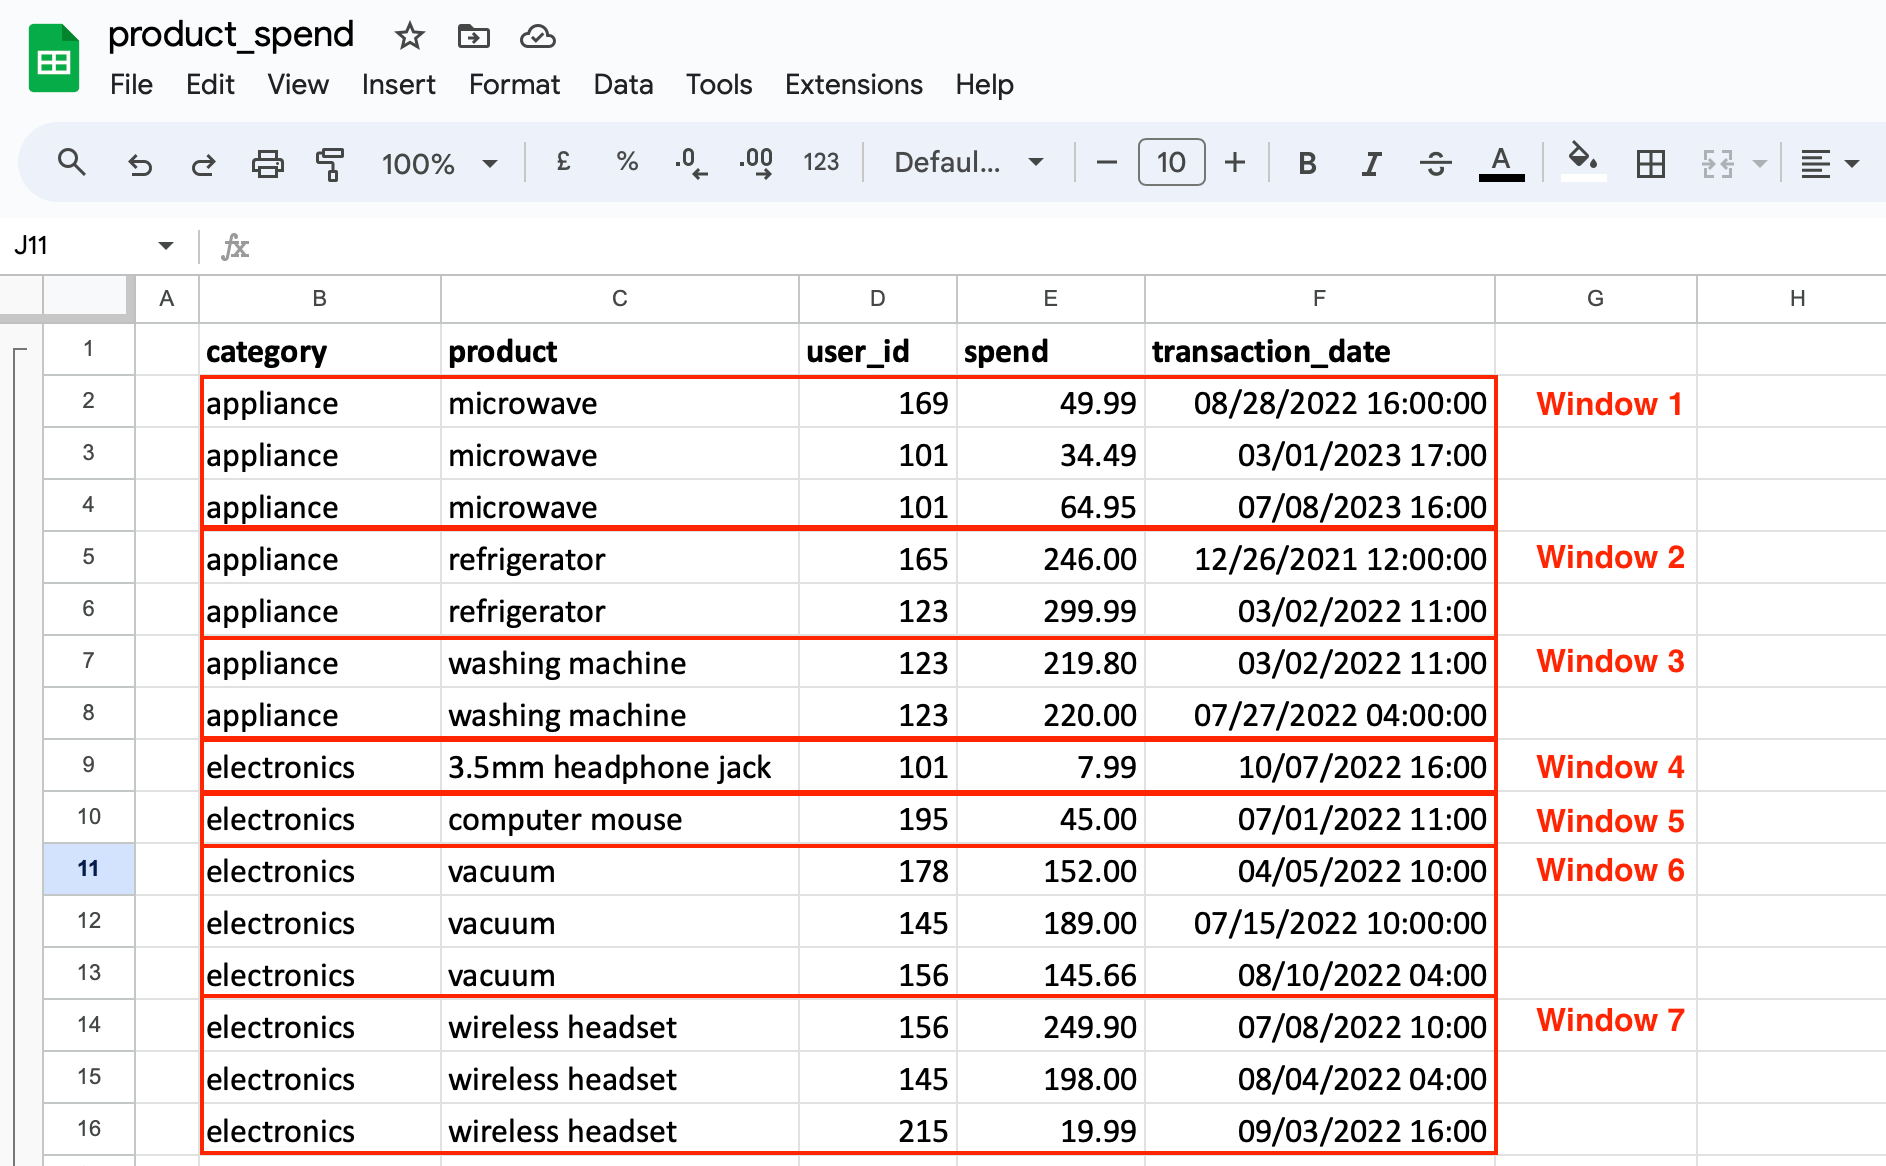
Task: Decrease decimal places
Action: coord(690,162)
